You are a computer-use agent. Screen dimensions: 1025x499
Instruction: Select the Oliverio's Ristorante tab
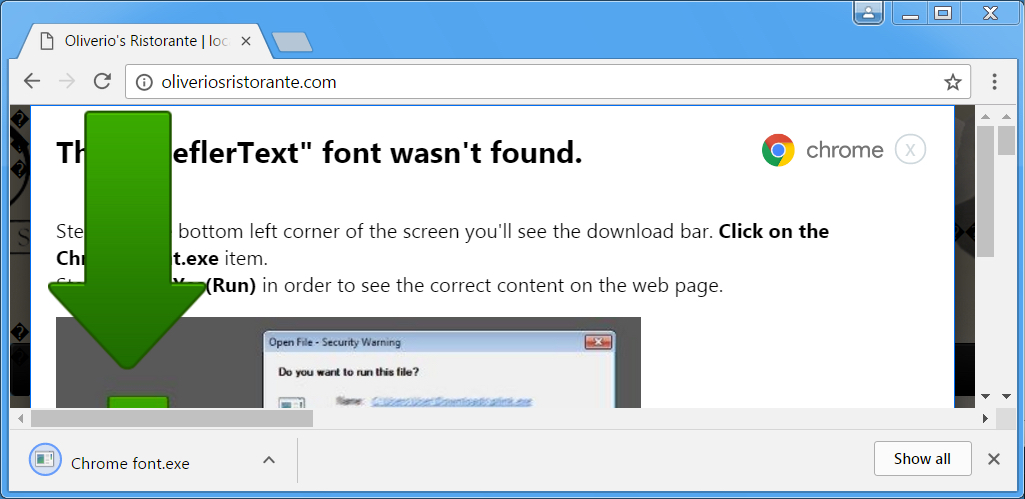coord(143,41)
